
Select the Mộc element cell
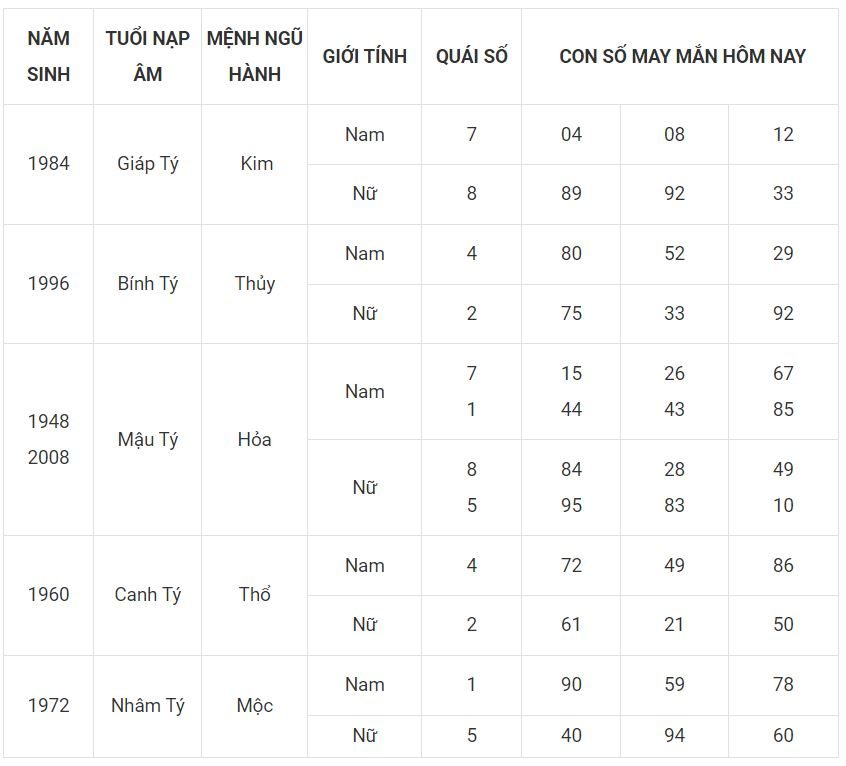pos(255,706)
